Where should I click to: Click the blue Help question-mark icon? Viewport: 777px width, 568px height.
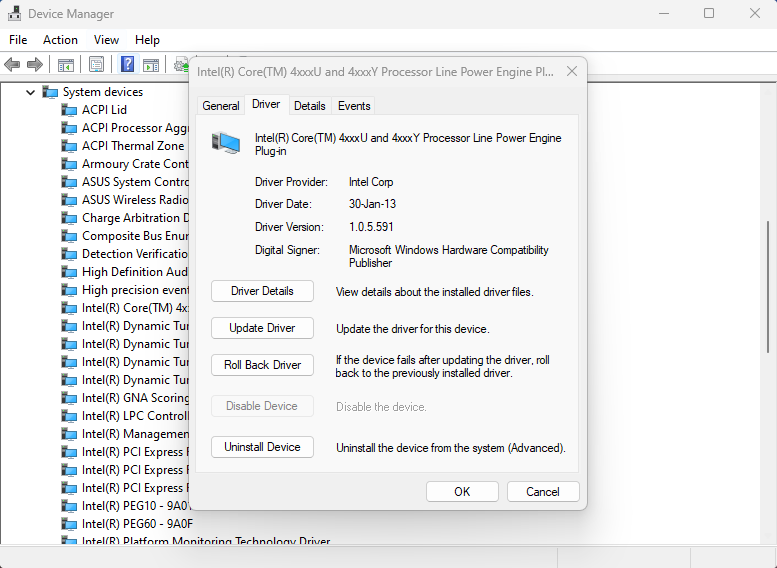[127, 64]
